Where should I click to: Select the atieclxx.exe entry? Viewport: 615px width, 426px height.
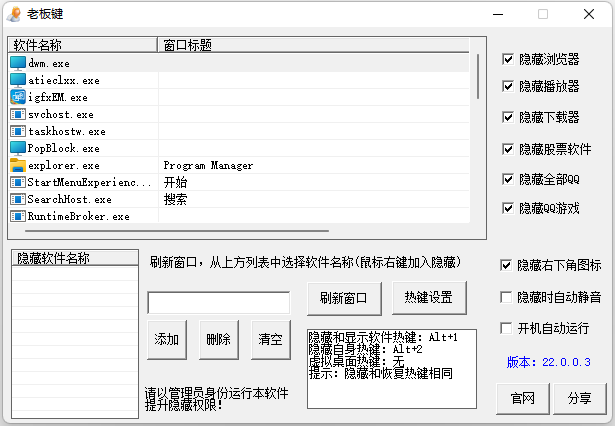click(64, 80)
